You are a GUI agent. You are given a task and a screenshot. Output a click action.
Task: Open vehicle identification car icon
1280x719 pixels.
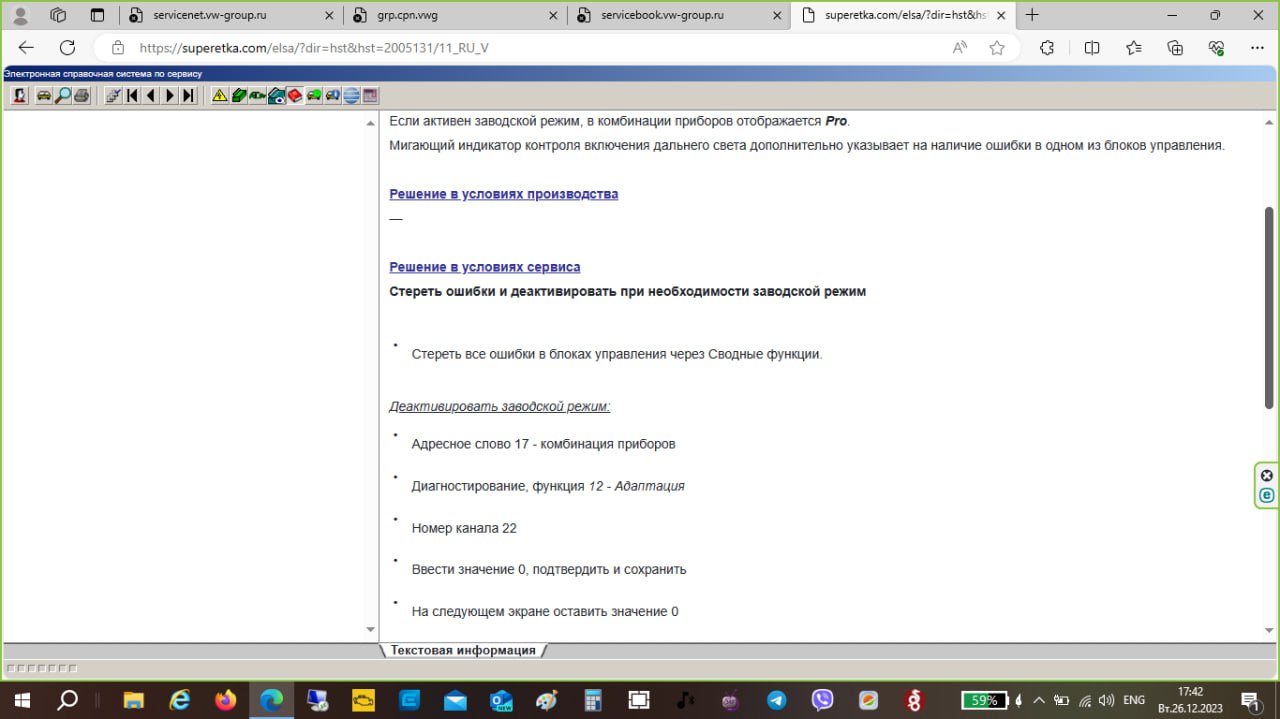tap(44, 95)
